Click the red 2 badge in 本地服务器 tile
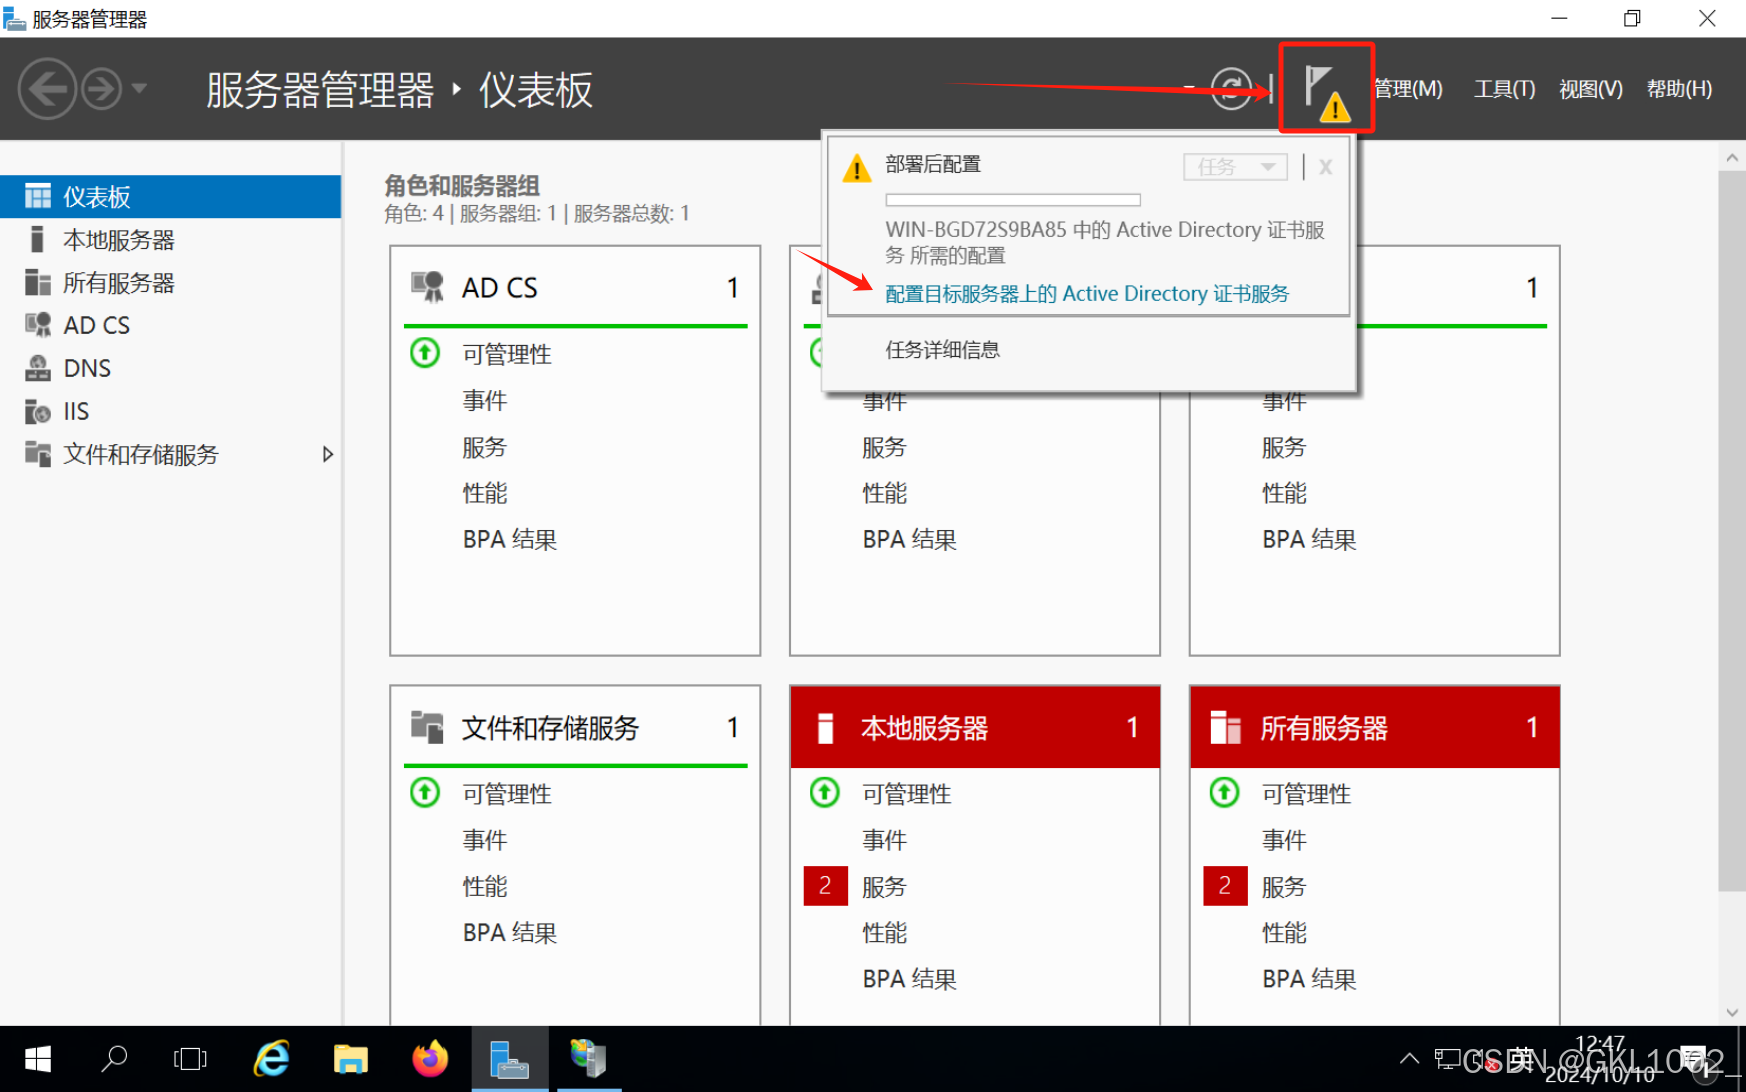This screenshot has width=1746, height=1092. click(x=825, y=886)
